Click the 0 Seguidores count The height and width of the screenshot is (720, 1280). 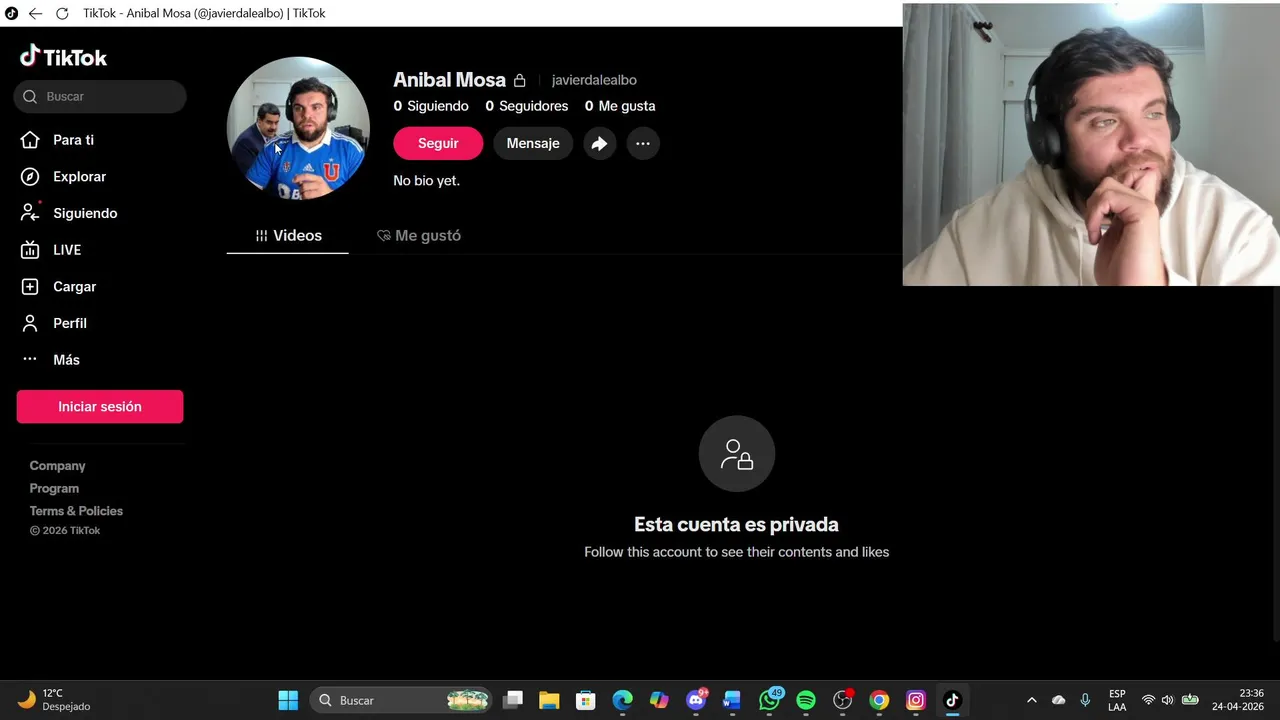coord(527,106)
